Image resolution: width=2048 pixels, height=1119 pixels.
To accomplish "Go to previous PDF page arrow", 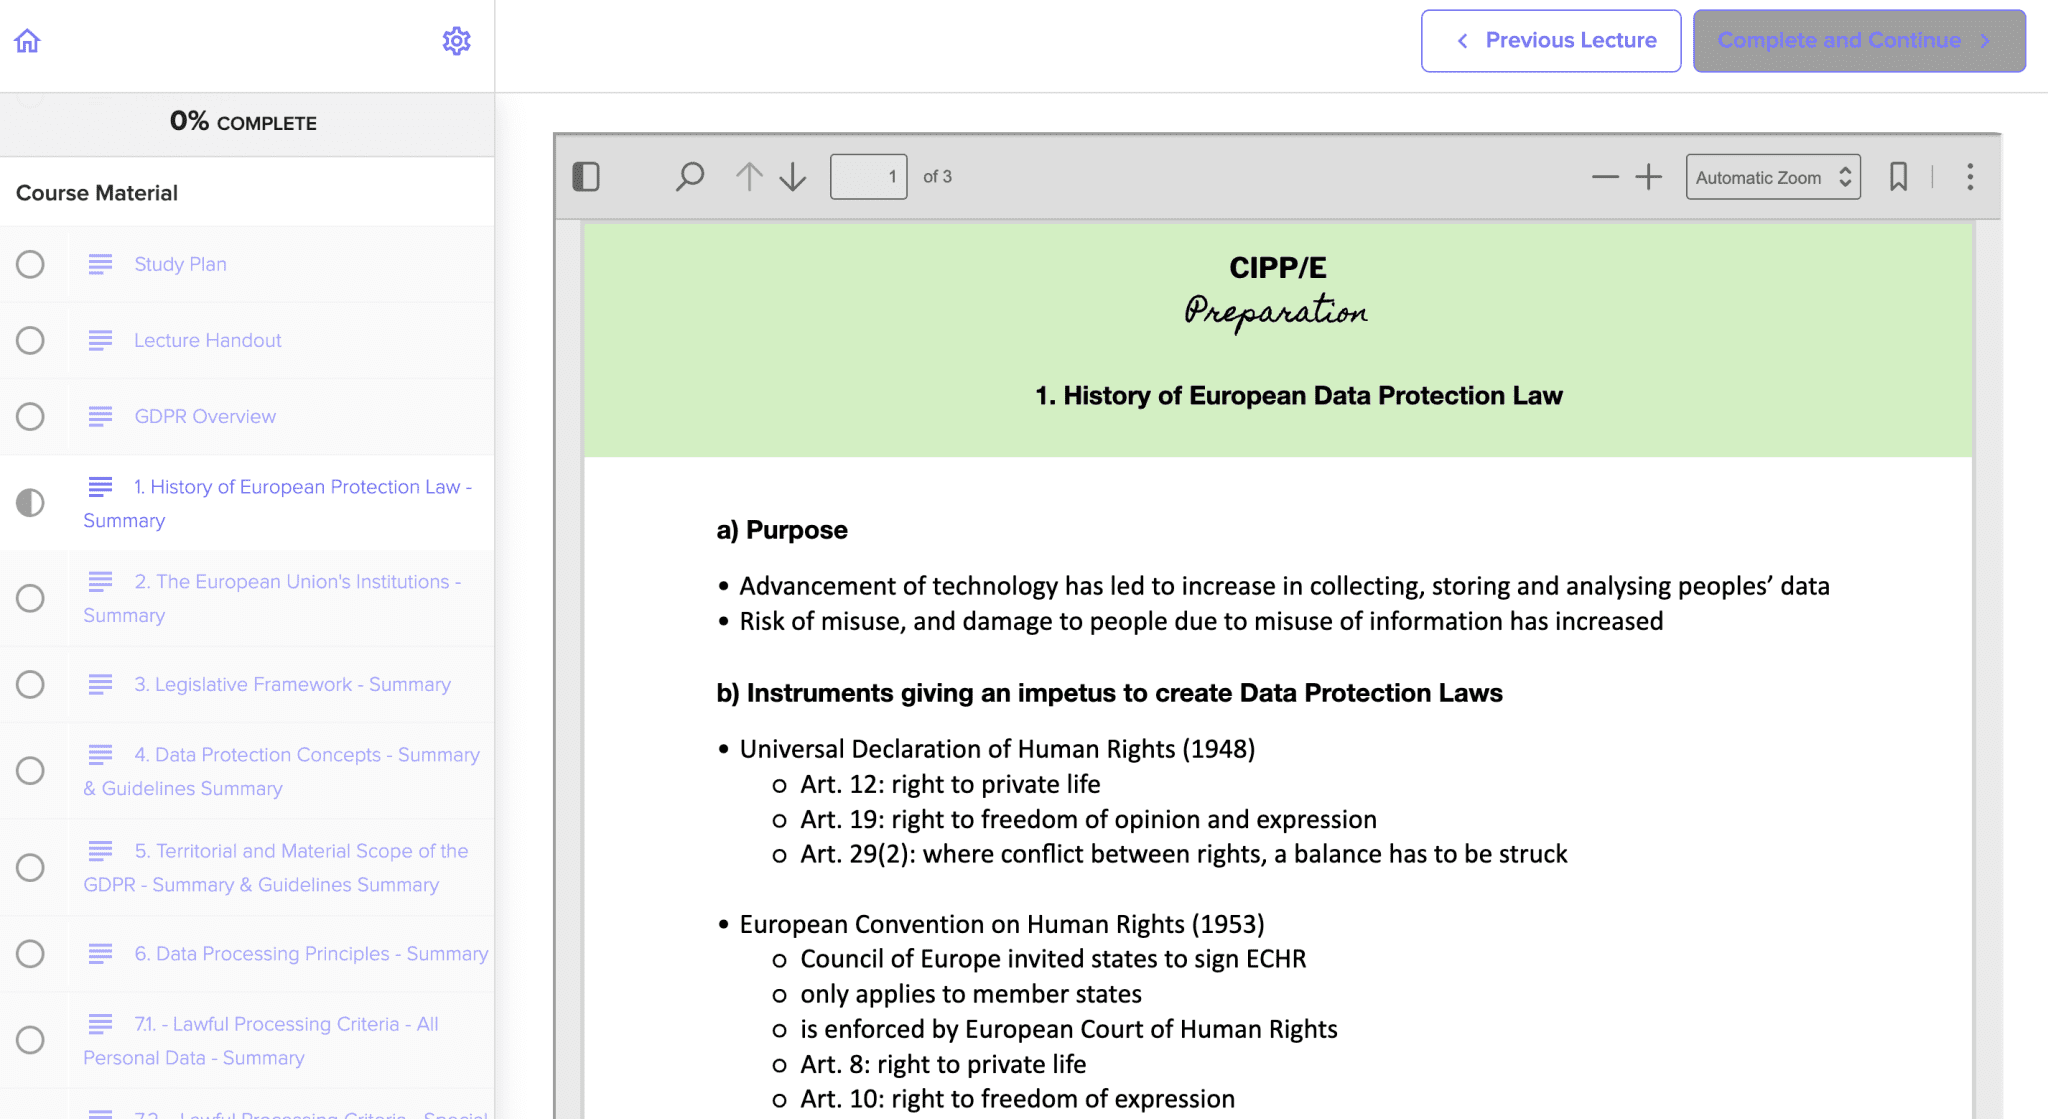I will point(749,177).
